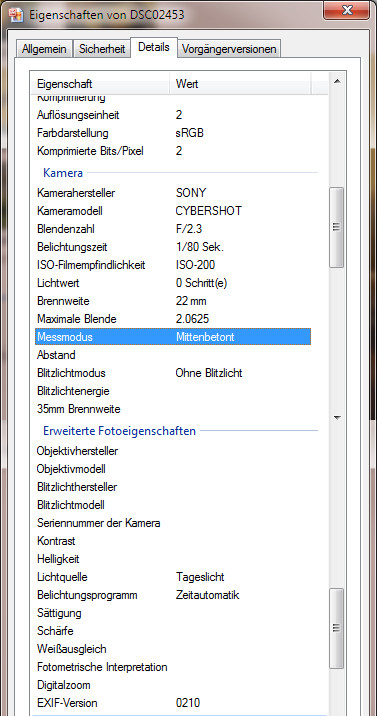
Task: Select the Belichtungsprogramm row
Action: pos(173,595)
